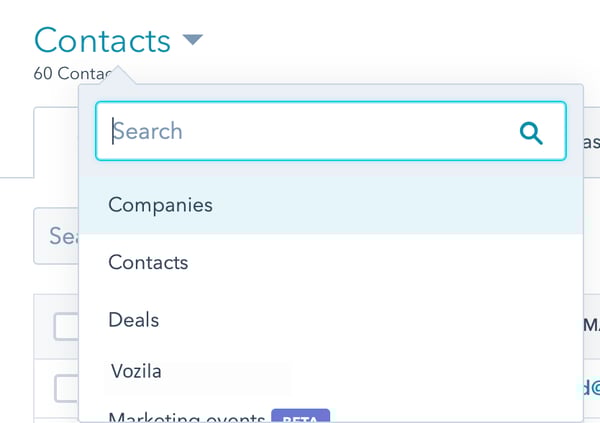
Task: Click the purple BETA badge
Action: point(300,416)
